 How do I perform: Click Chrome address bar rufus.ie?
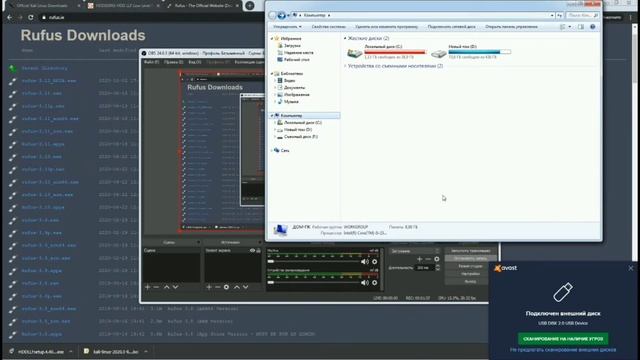coord(57,18)
